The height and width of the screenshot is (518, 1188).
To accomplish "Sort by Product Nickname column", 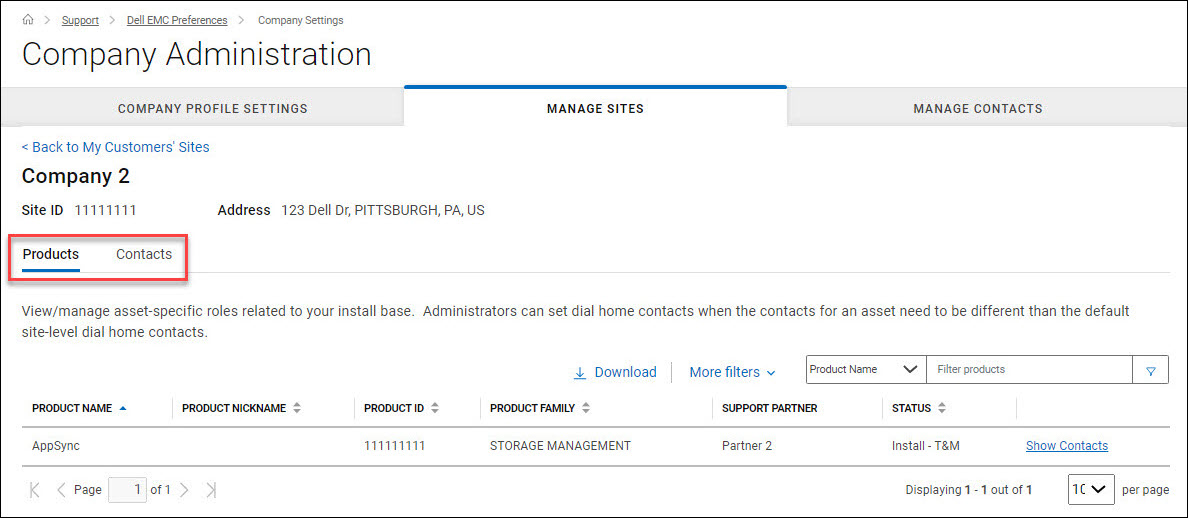I will click(297, 408).
